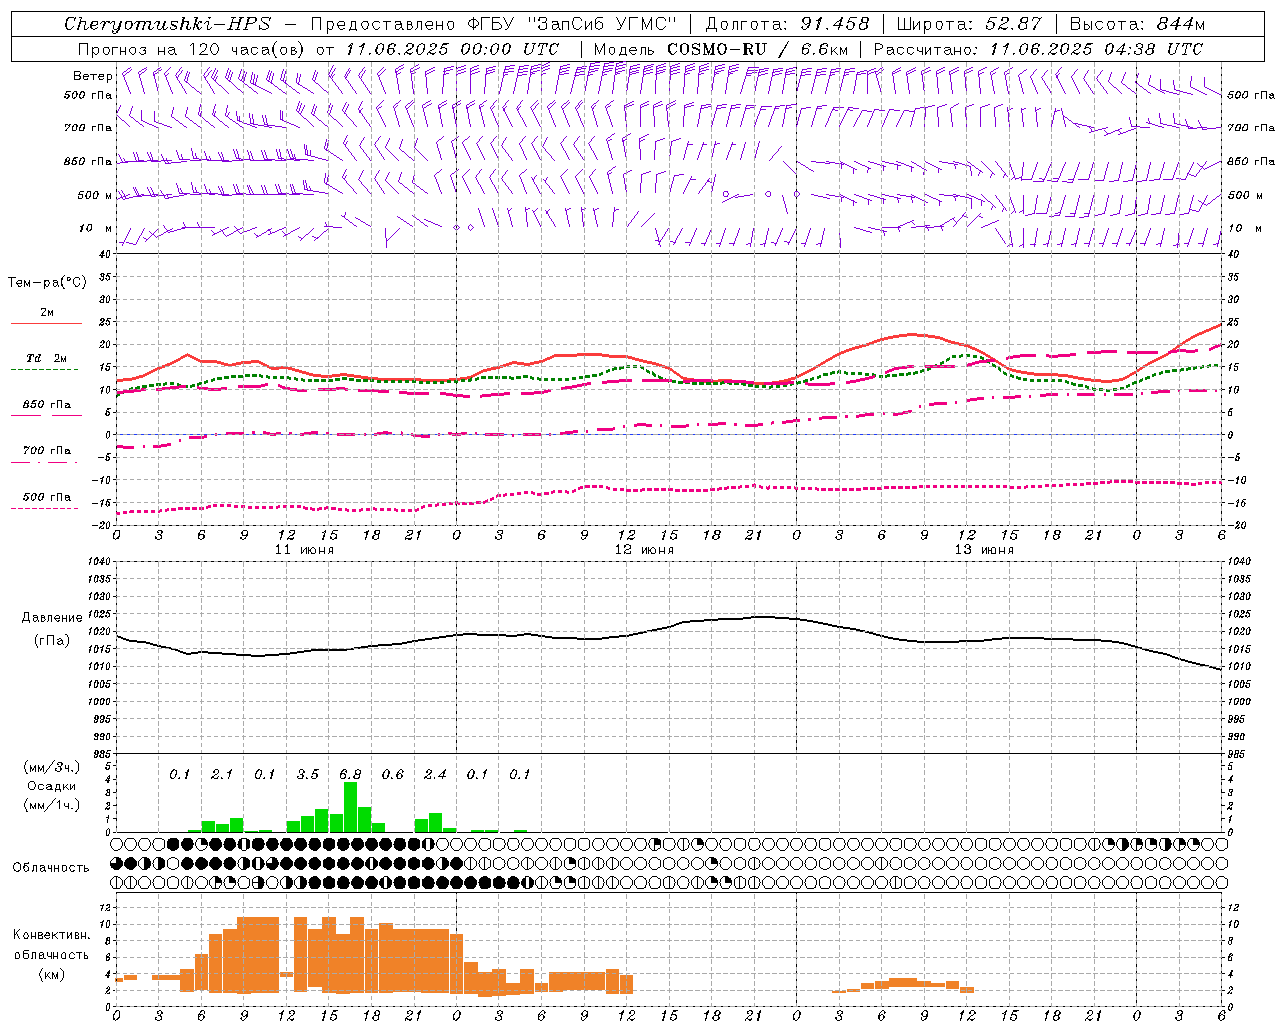This screenshot has height=1024, width=1280.
Task: Click the Конвективн. convective cloud label
Action: pos(51,936)
